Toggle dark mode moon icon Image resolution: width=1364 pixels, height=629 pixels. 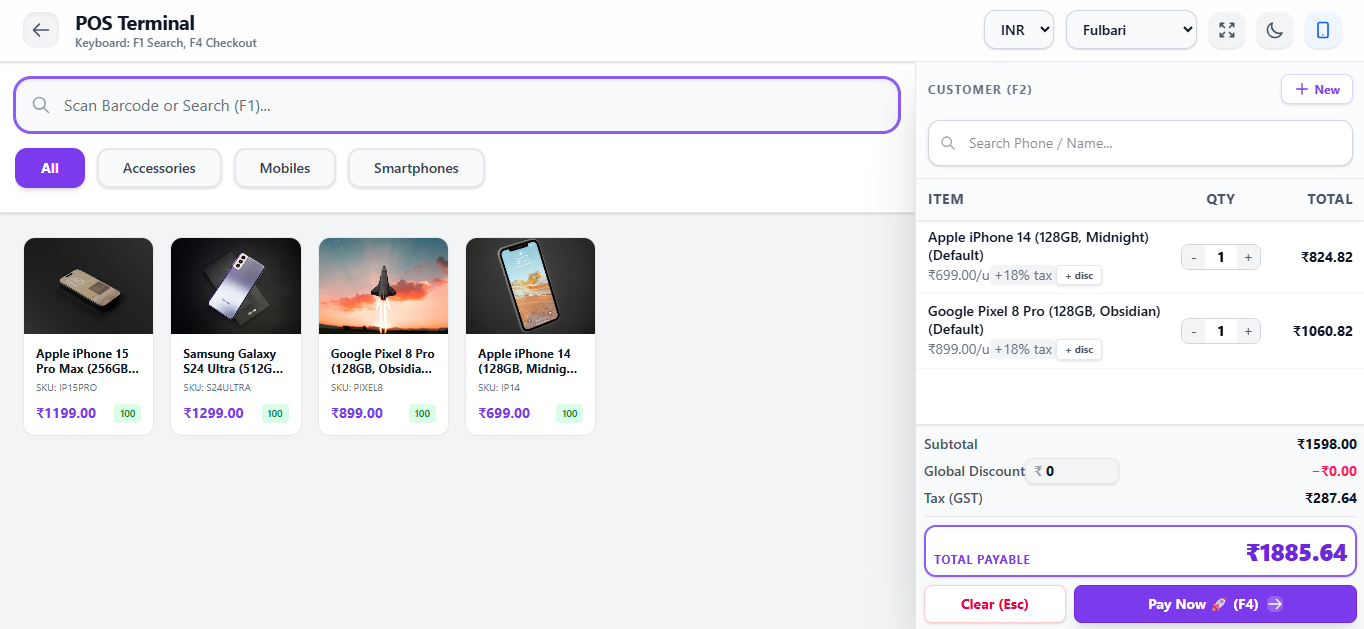1275,30
